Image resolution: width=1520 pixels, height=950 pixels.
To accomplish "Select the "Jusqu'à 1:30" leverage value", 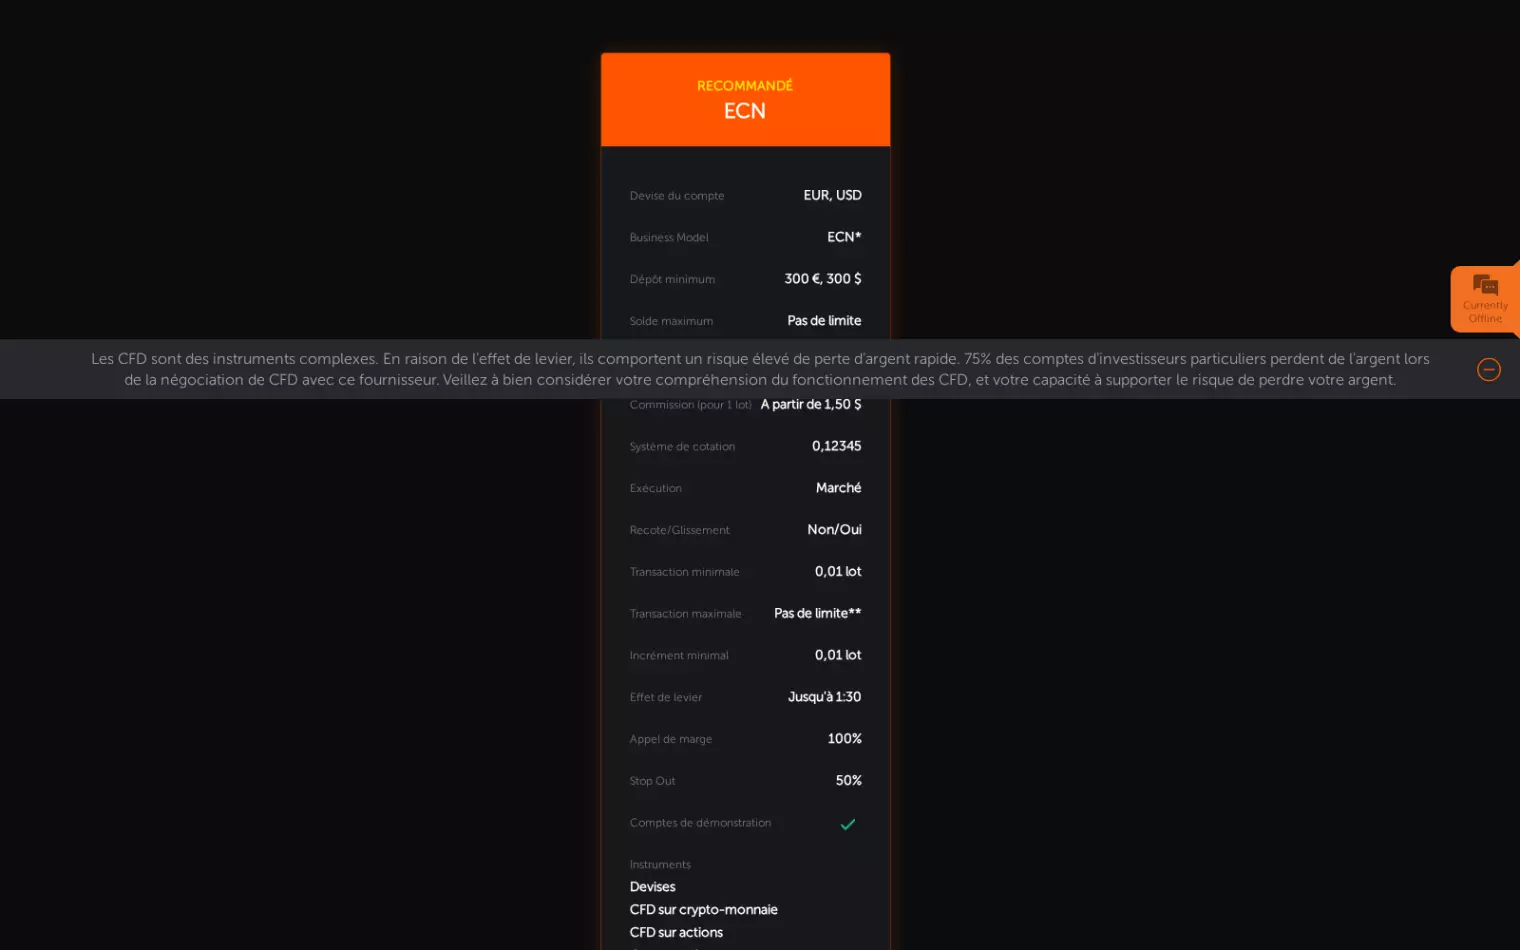I will [824, 697].
